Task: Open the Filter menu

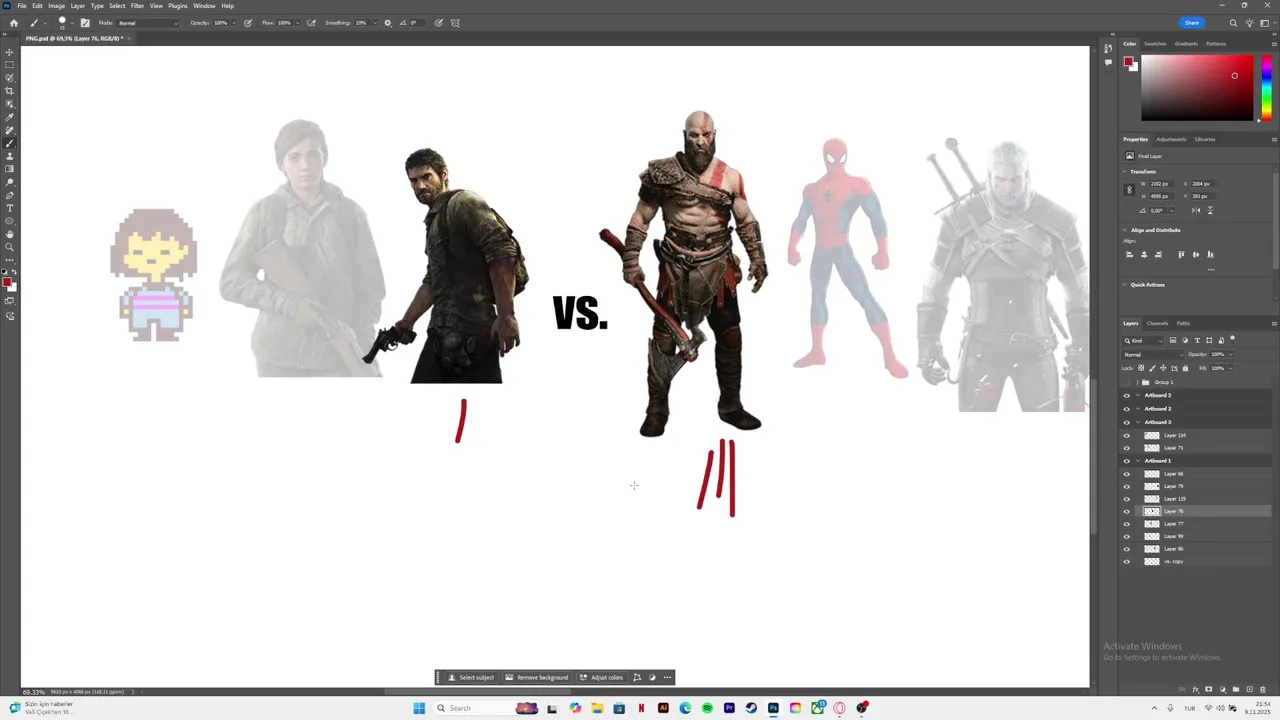Action: (x=137, y=6)
